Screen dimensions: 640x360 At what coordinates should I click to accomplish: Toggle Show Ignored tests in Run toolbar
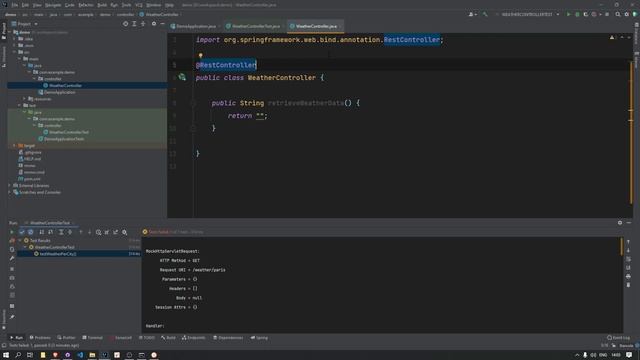[x=31, y=232]
